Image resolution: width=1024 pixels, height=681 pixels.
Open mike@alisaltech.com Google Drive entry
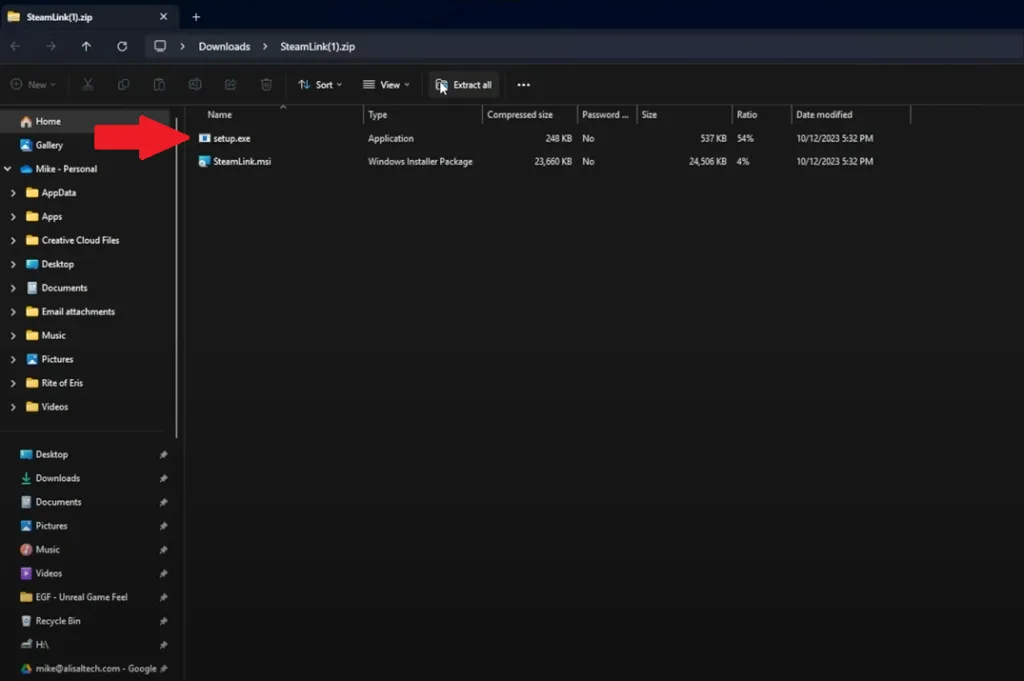click(x=96, y=669)
